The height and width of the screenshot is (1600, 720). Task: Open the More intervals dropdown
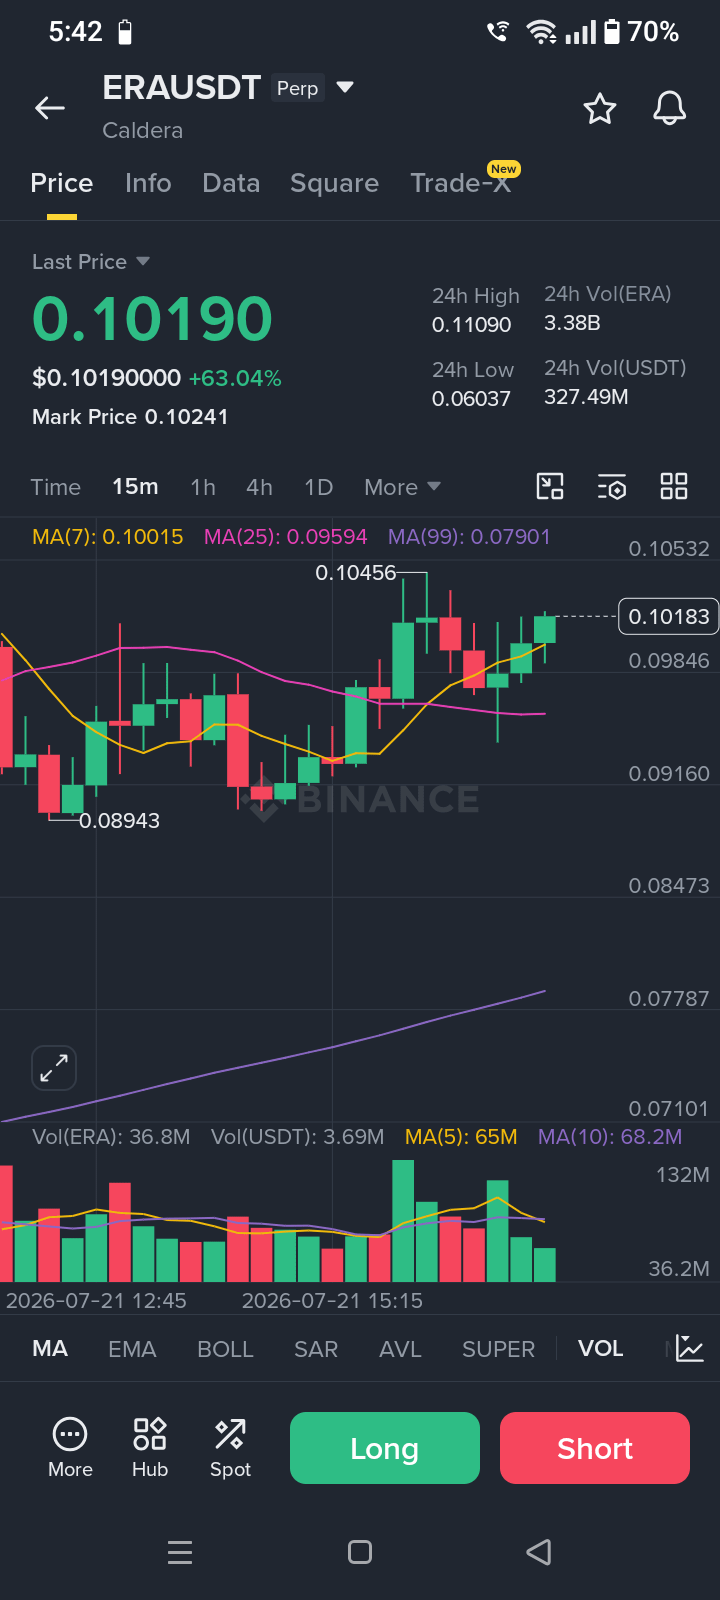click(x=402, y=487)
